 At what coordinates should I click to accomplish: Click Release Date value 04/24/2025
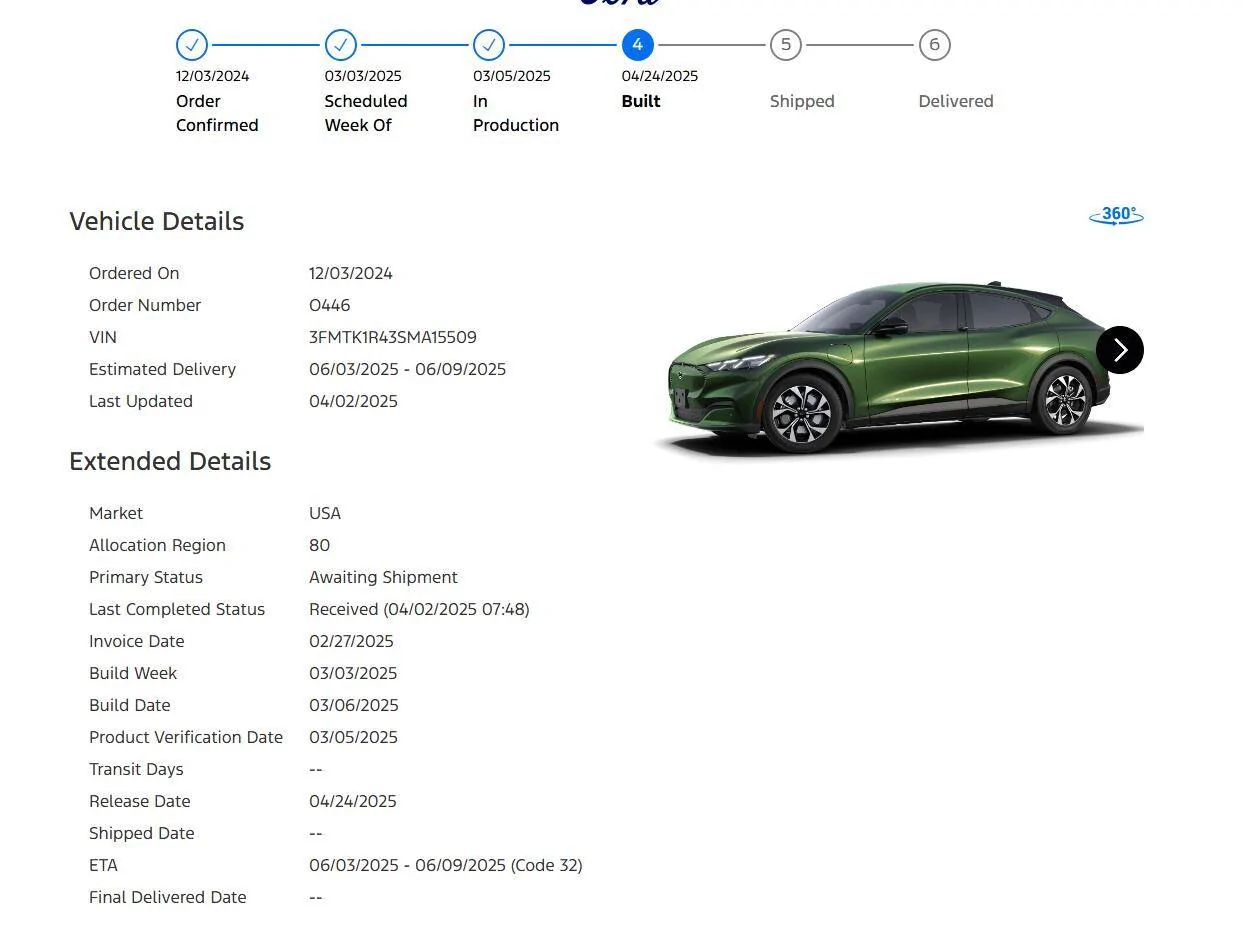tap(353, 801)
